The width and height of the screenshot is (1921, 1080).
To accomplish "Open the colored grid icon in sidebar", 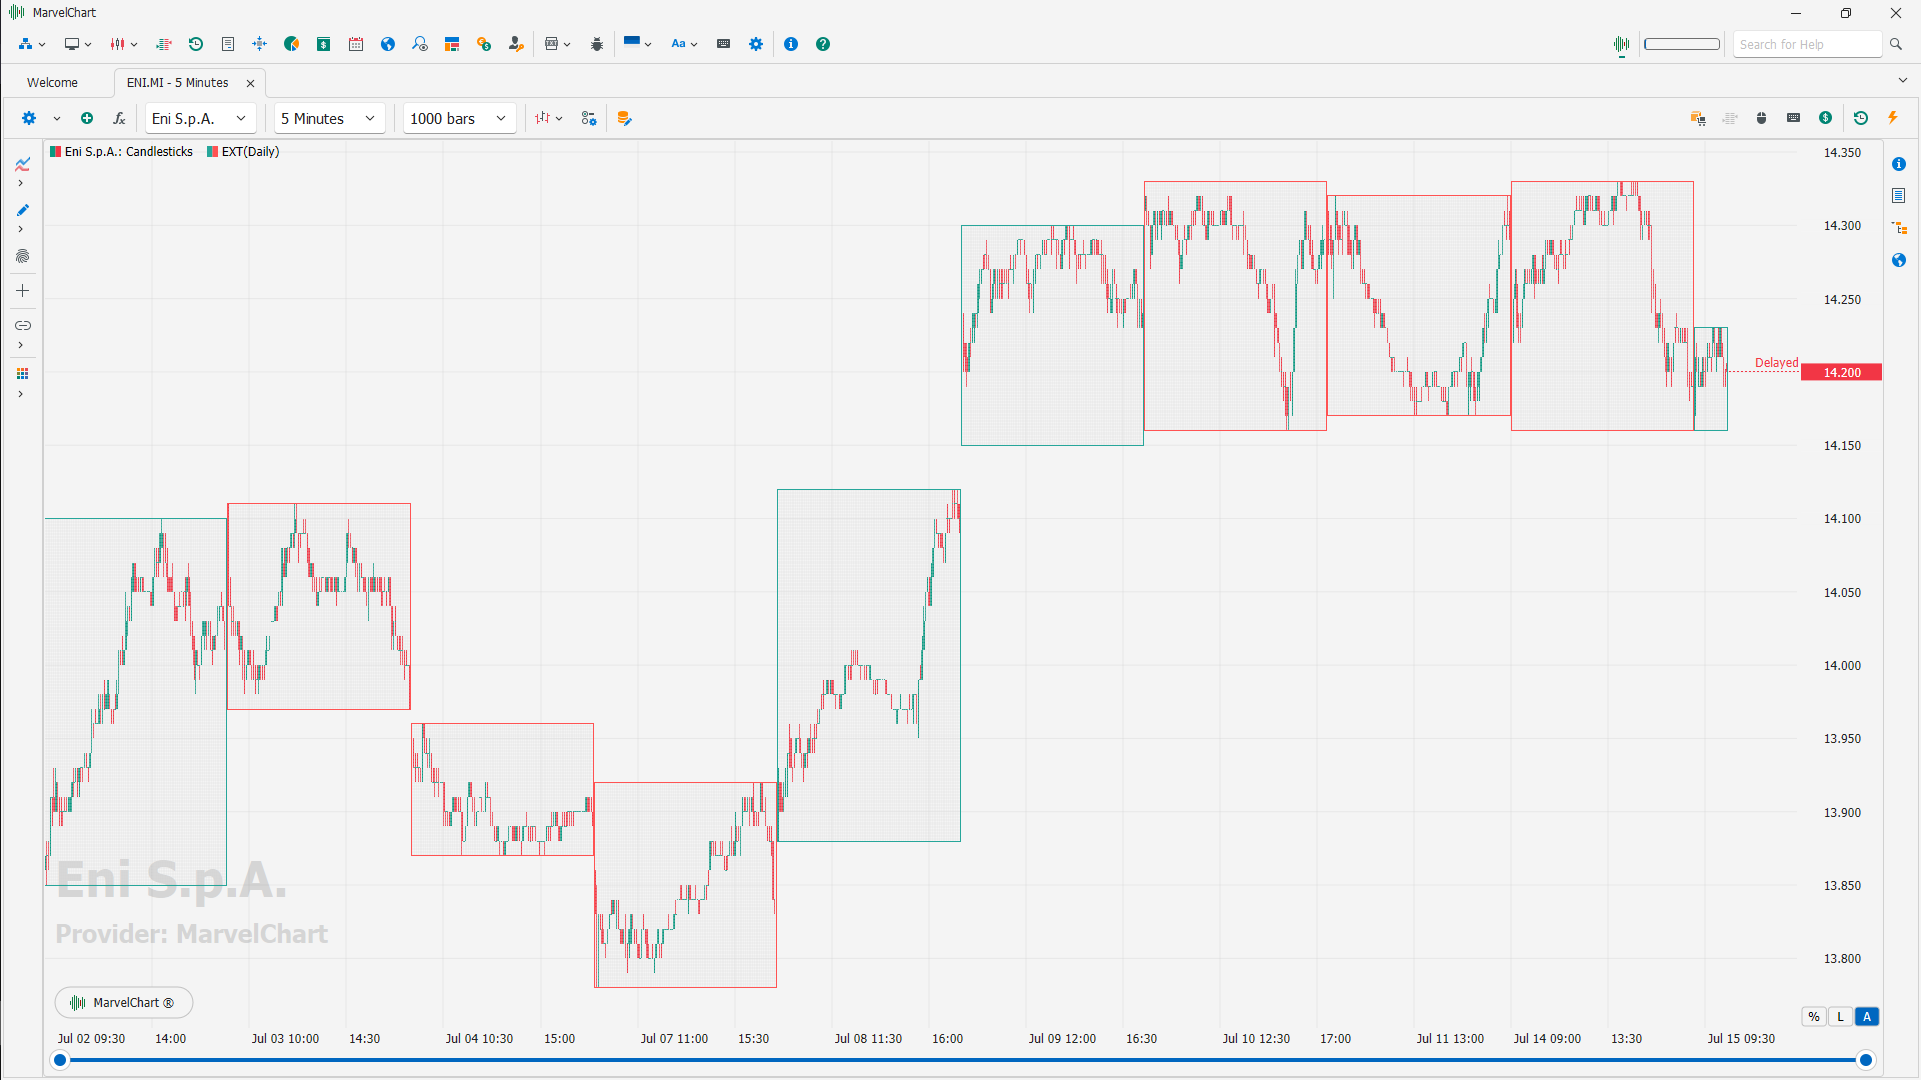I will (22, 374).
